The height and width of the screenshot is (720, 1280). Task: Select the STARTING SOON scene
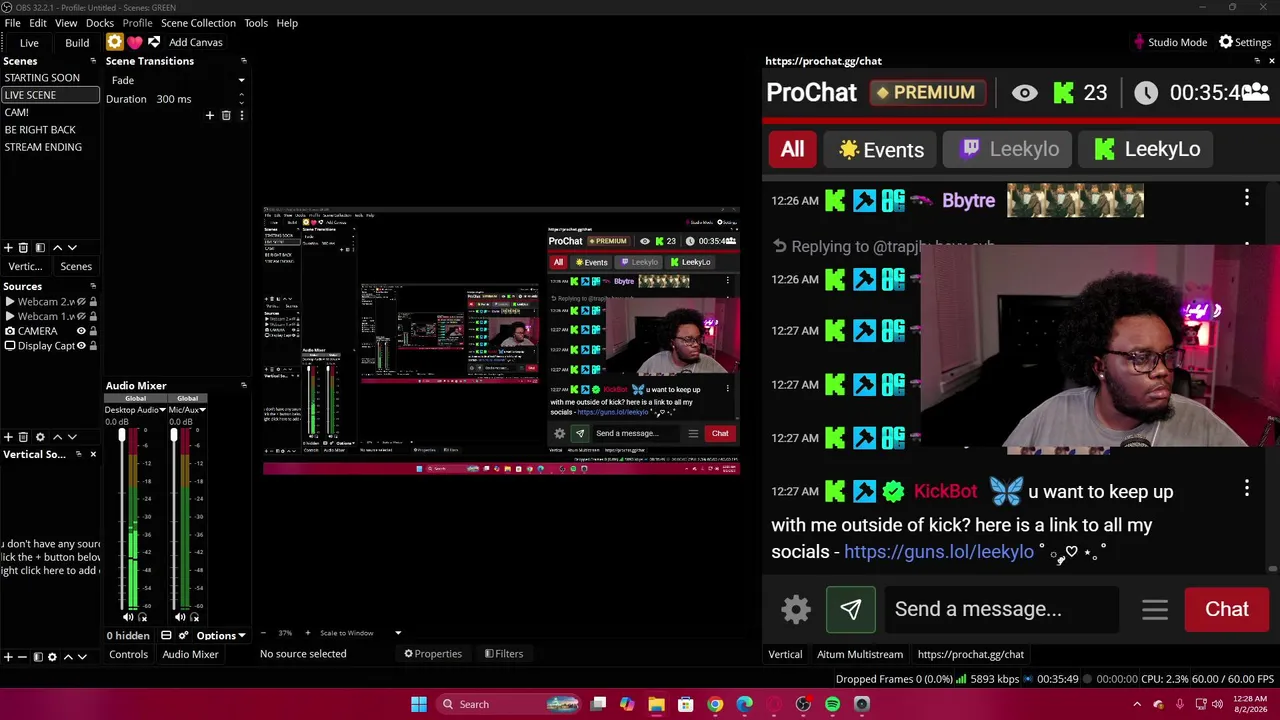tap(50, 78)
